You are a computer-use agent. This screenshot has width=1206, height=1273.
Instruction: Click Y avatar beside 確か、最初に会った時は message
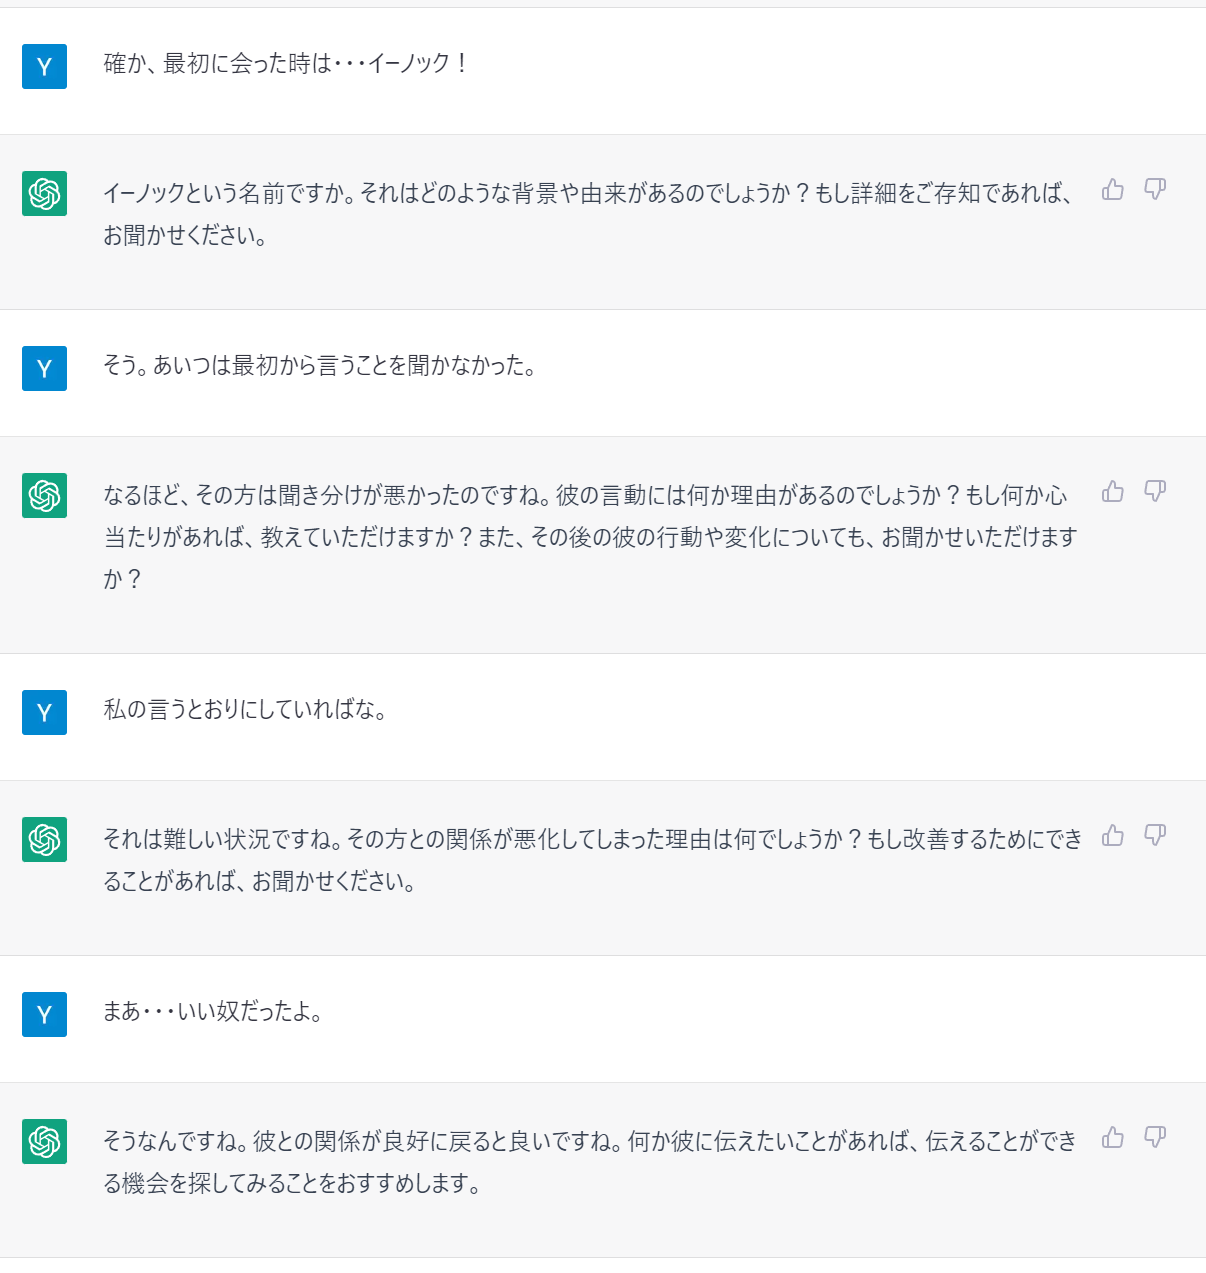[44, 66]
